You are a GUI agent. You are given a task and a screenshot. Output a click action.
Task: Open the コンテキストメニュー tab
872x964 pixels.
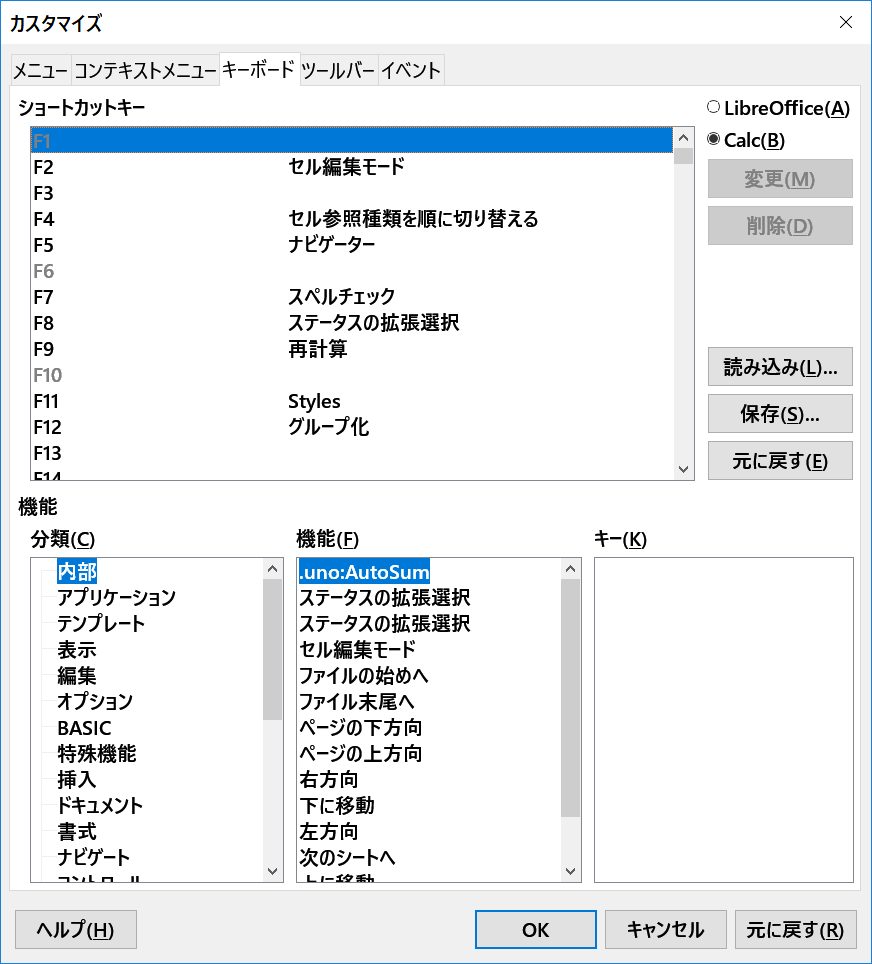point(146,70)
